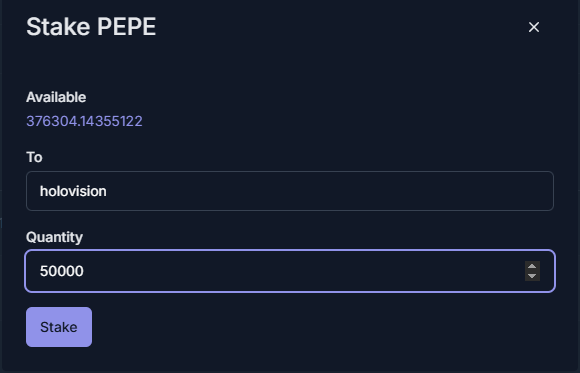580x373 pixels.
Task: Decrease quantity with the down arrow
Action: coord(532,276)
